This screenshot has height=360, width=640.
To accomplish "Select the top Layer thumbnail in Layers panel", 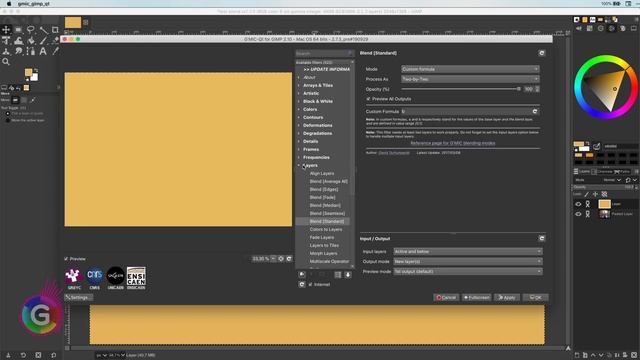I will 604,204.
